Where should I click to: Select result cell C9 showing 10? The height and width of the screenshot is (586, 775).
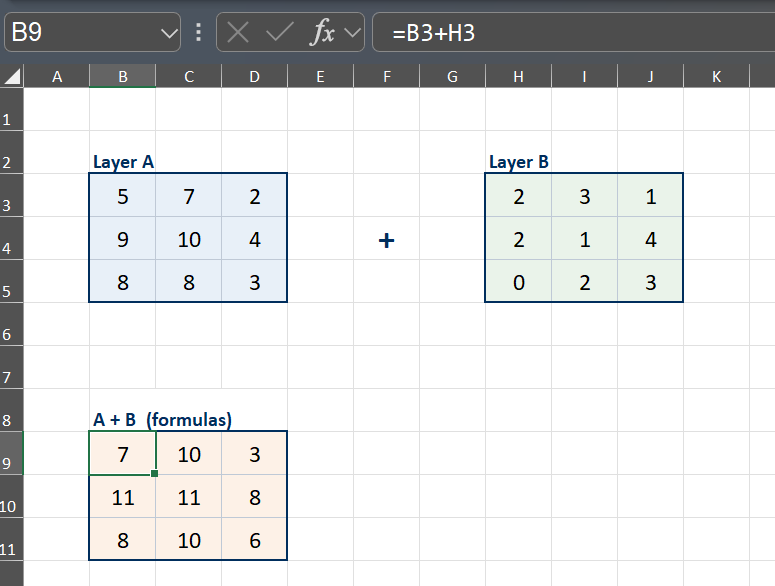click(x=189, y=453)
